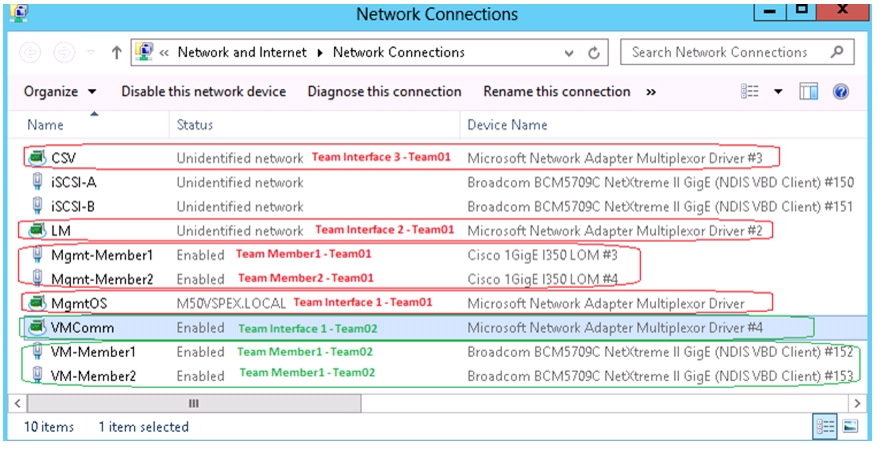Click Network Connections breadcrumb segment
882x473 pixels.
pyautogui.click(x=399, y=52)
